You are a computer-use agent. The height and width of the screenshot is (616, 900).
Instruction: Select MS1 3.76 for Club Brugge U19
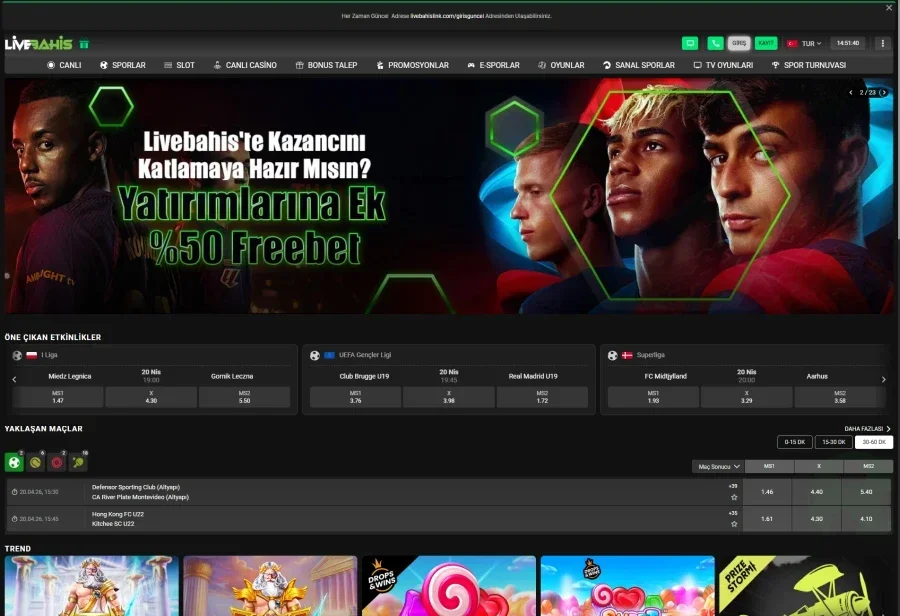[355, 397]
